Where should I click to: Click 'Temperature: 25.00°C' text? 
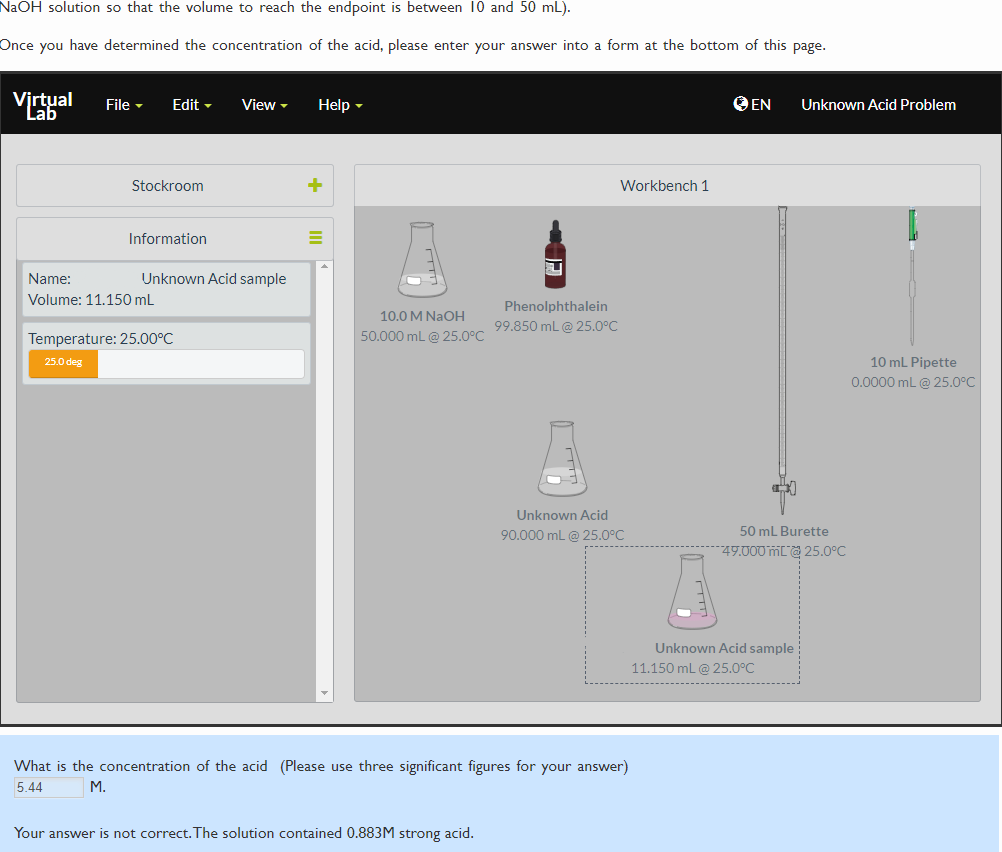pos(100,339)
